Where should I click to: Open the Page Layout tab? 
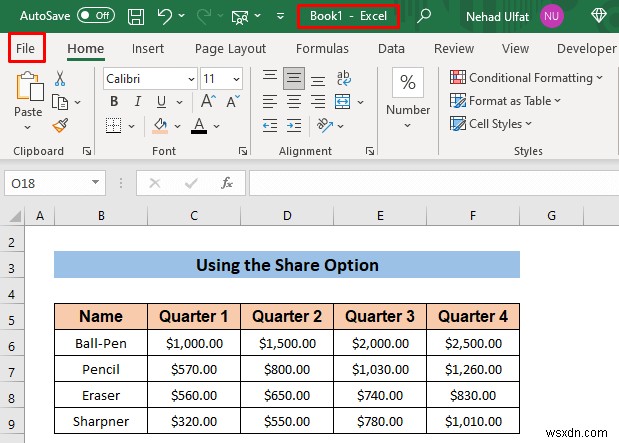[x=231, y=49]
